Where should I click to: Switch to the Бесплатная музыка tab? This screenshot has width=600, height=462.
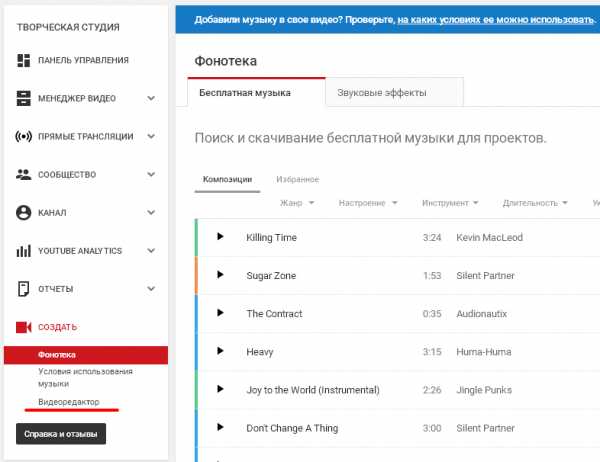[256, 92]
